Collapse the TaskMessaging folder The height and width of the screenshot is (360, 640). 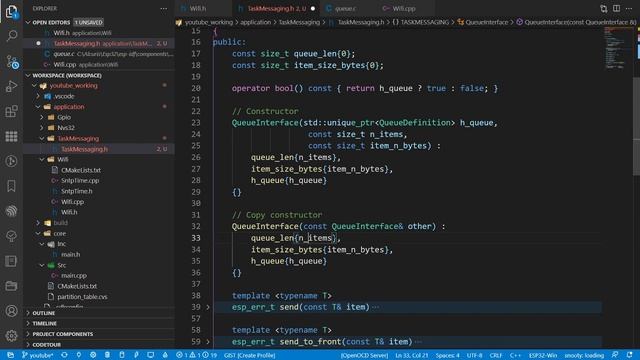click(42, 139)
